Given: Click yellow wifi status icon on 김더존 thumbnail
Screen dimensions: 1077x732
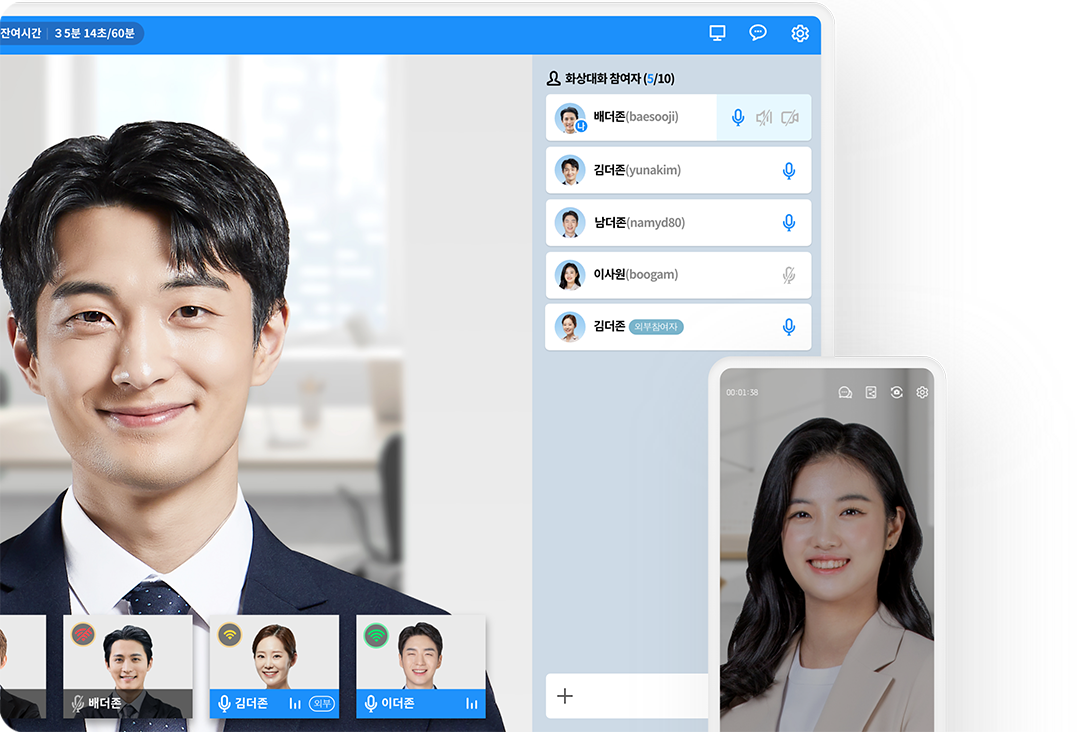Looking at the screenshot, I should (229, 634).
